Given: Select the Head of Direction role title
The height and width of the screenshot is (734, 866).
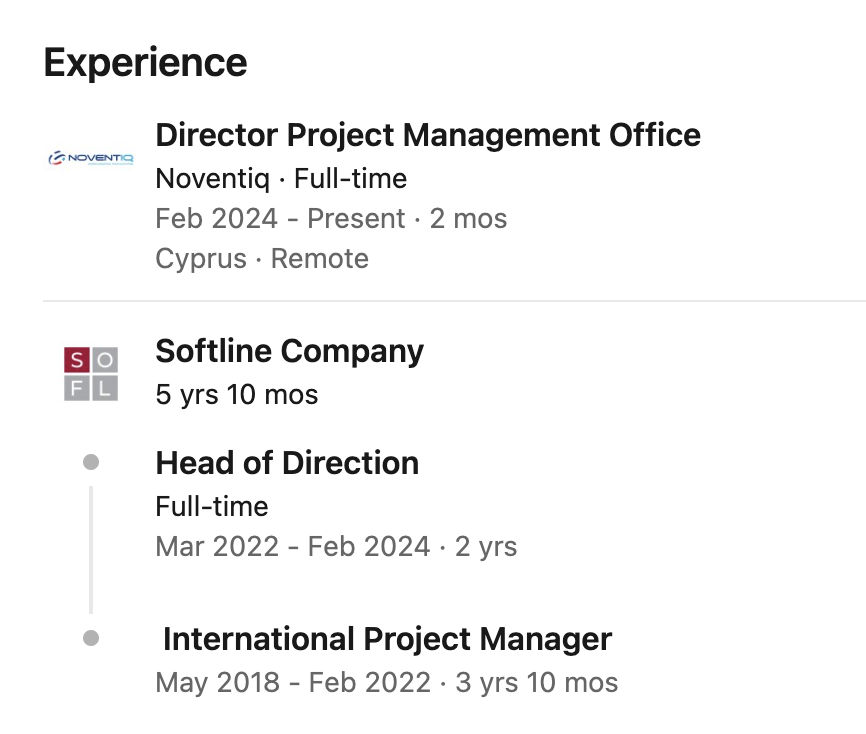Looking at the screenshot, I should point(287,463).
